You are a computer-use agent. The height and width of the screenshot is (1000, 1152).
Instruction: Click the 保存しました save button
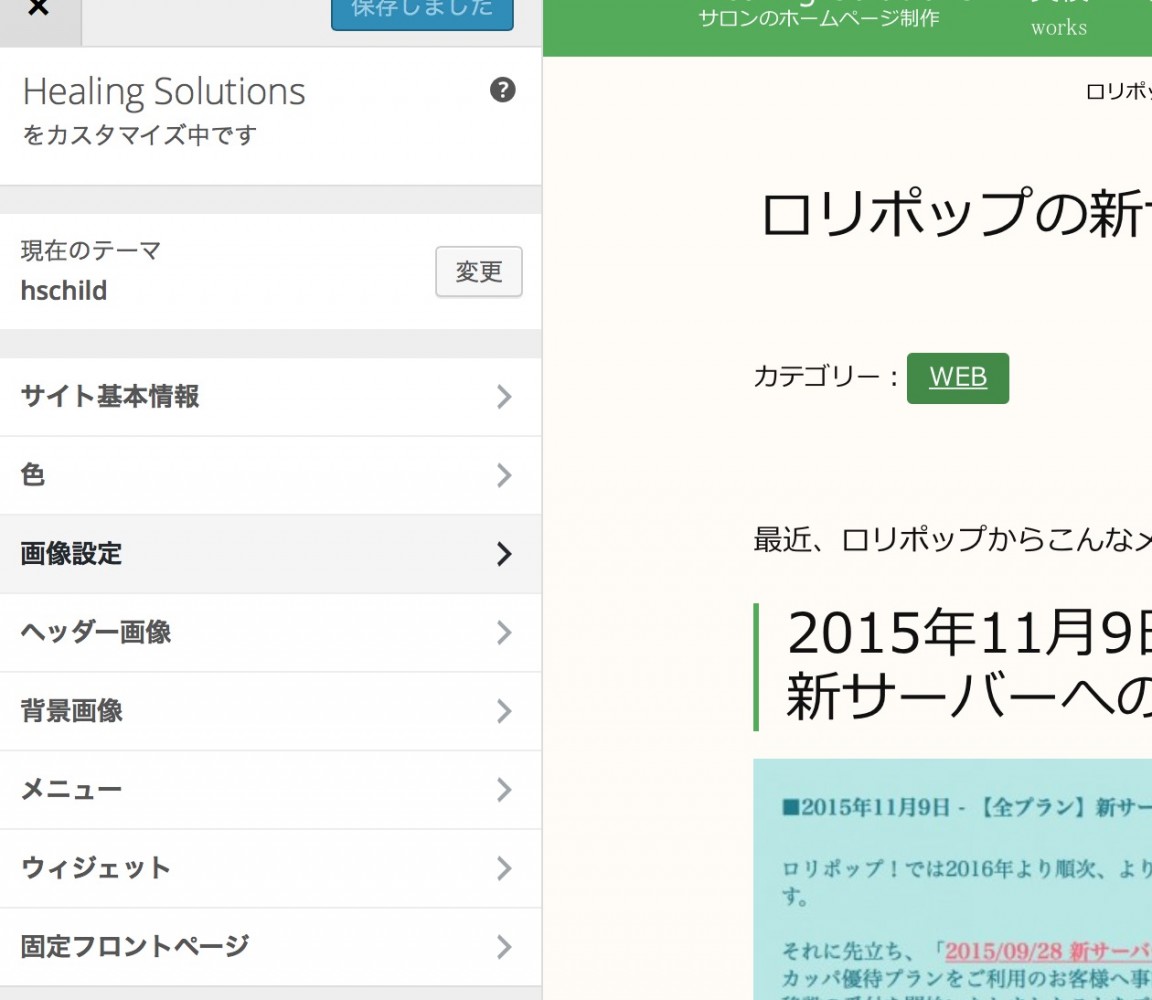[422, 12]
